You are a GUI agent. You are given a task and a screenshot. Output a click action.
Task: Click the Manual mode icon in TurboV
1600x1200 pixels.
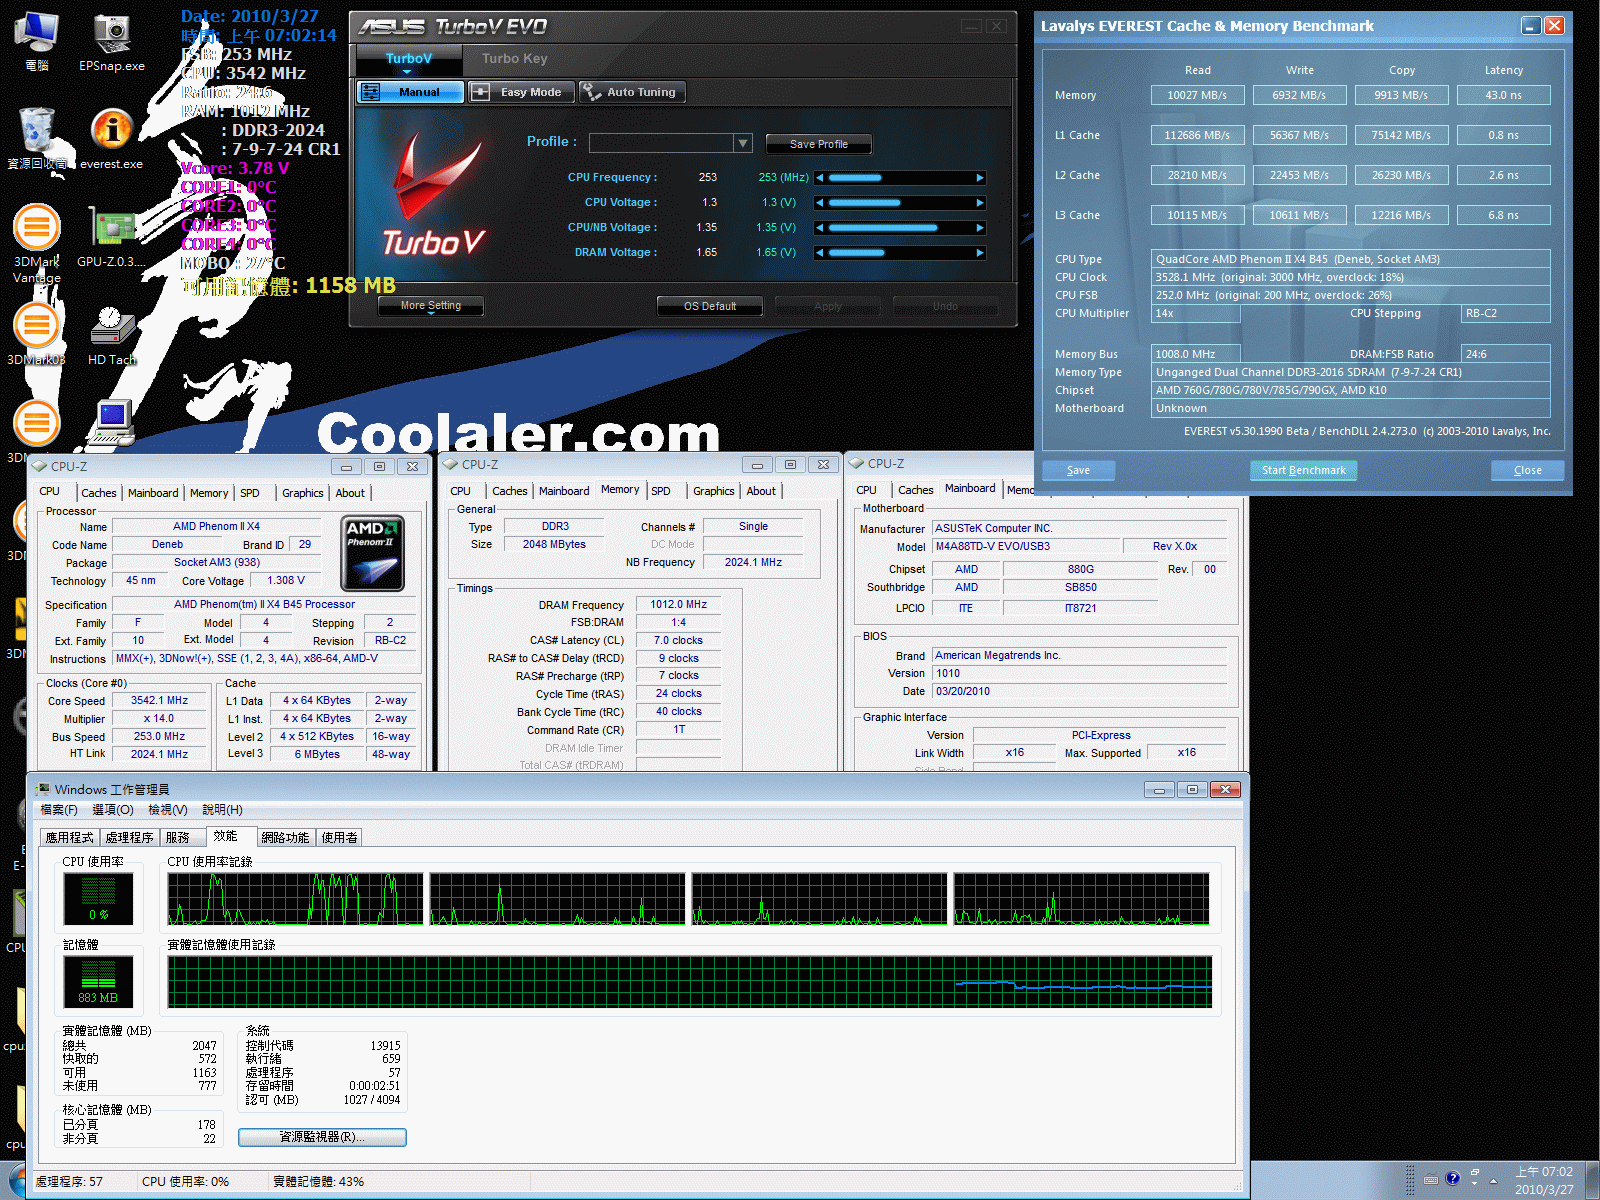pyautogui.click(x=371, y=92)
